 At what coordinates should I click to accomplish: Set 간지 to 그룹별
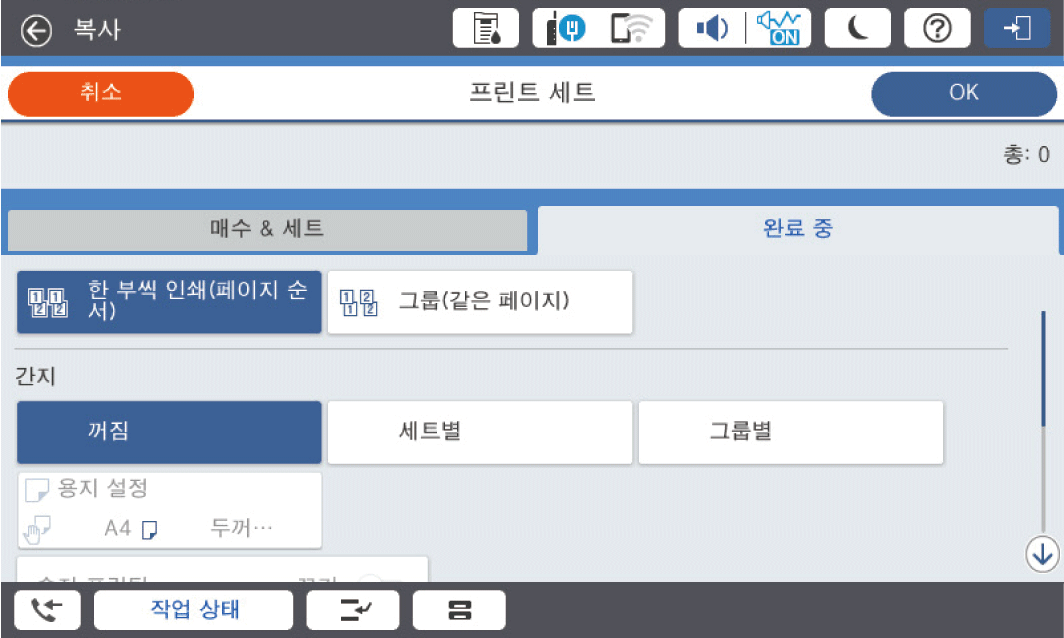click(790, 433)
